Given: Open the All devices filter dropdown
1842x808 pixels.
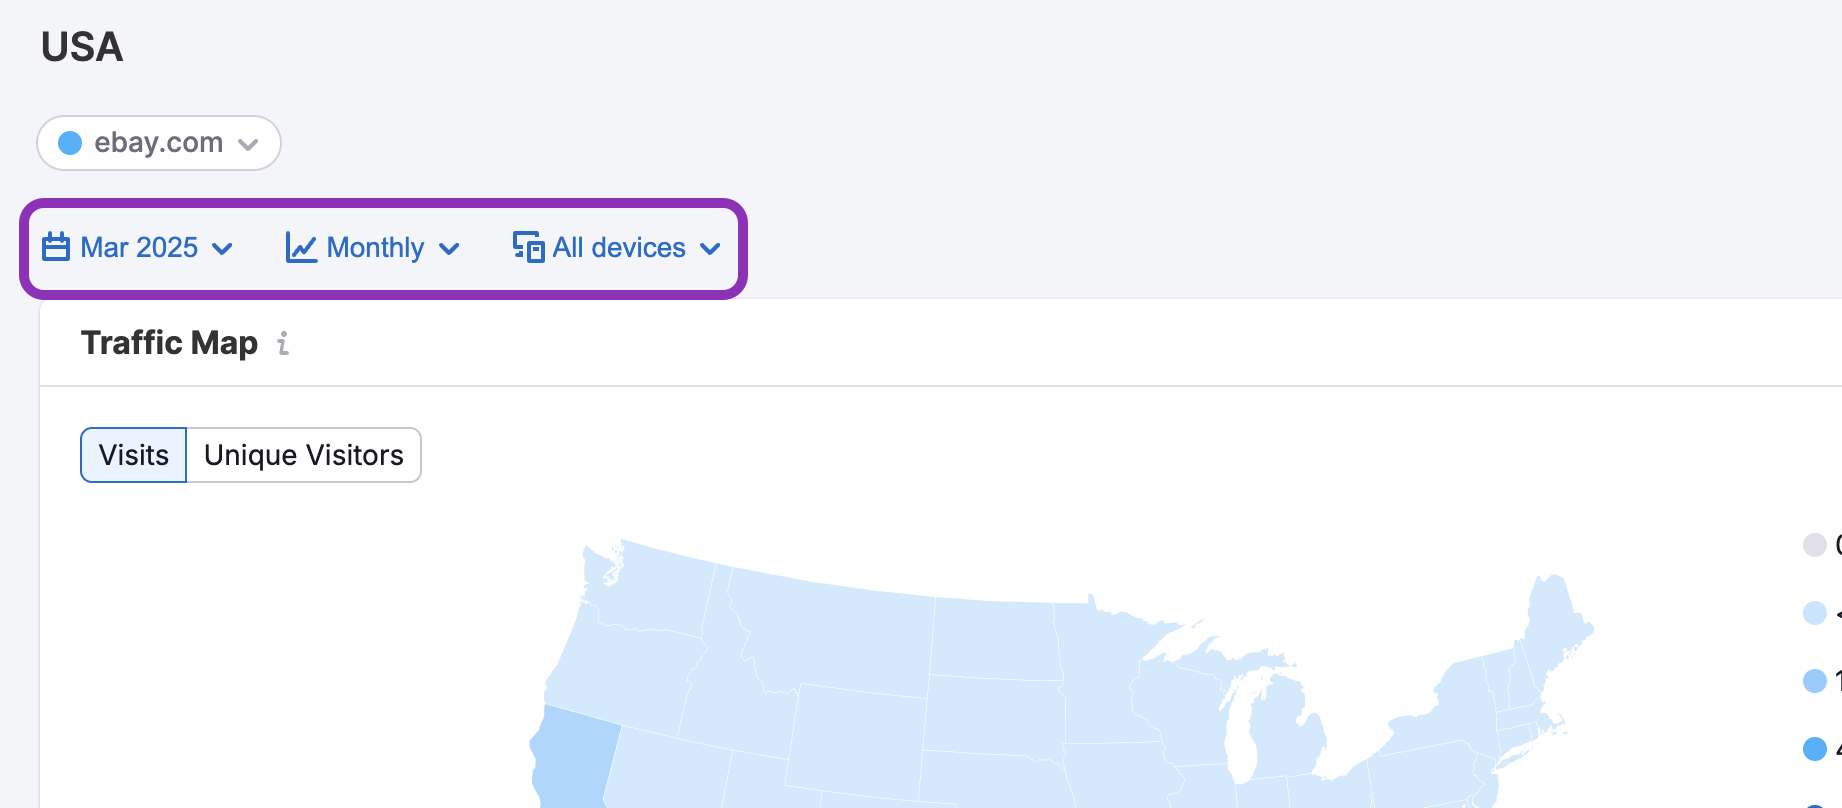Looking at the screenshot, I should [617, 247].
